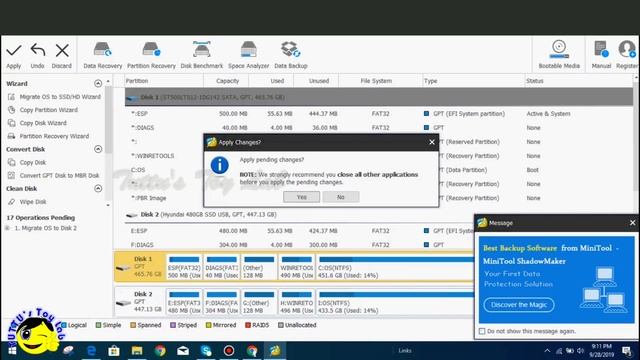Show hidden system tray icons
640x360 pixels.
click(x=547, y=351)
